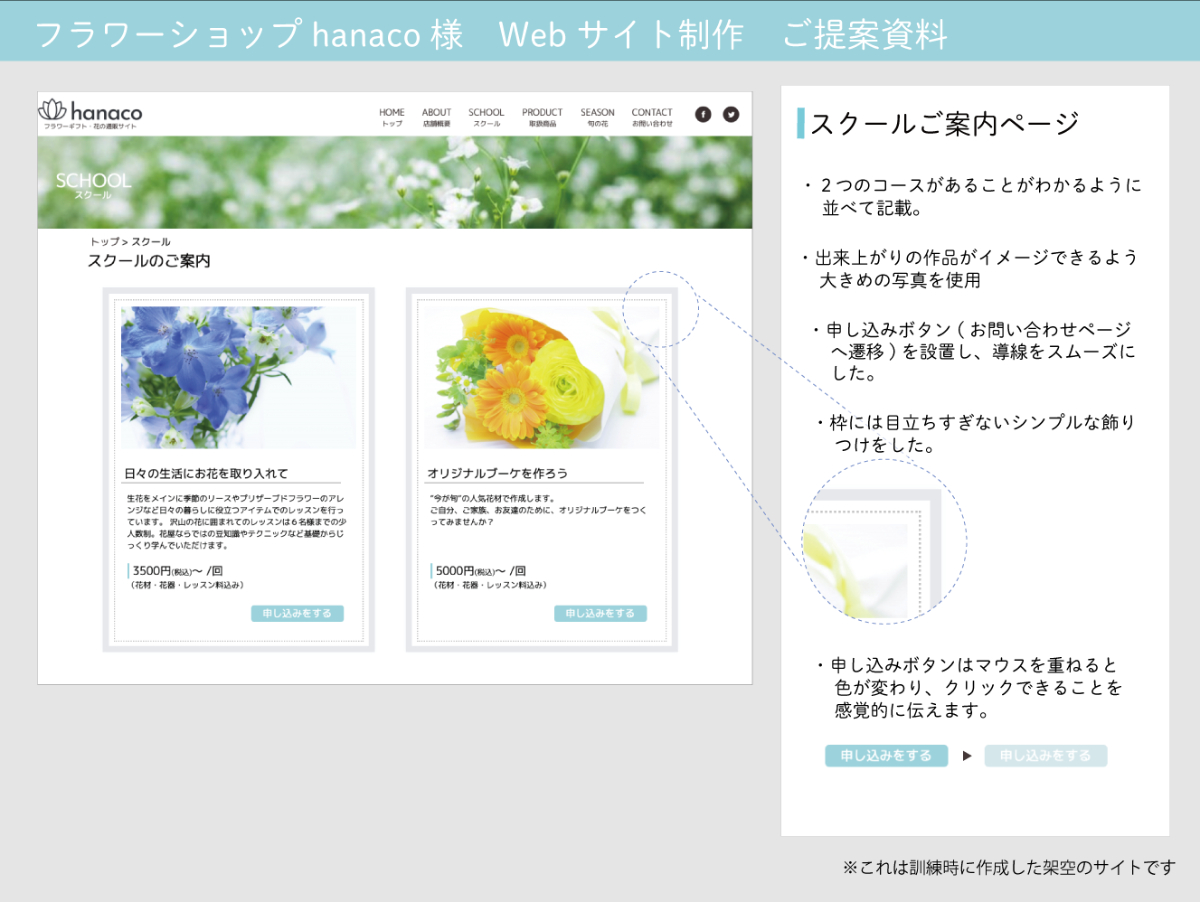
Task: Select the yellow bouquet course photo
Action: coord(540,377)
